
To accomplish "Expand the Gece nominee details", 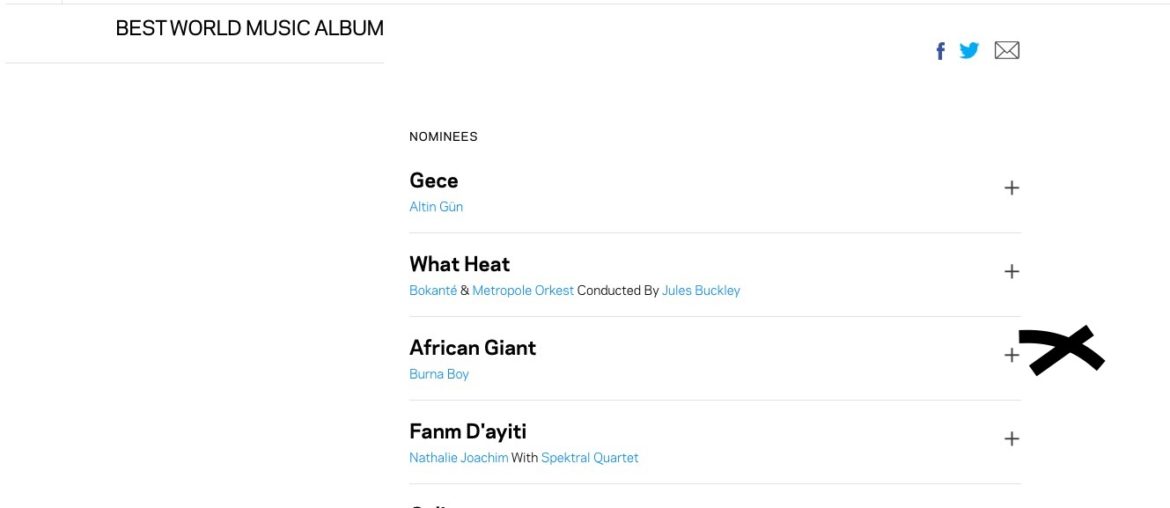I will point(1011,188).
